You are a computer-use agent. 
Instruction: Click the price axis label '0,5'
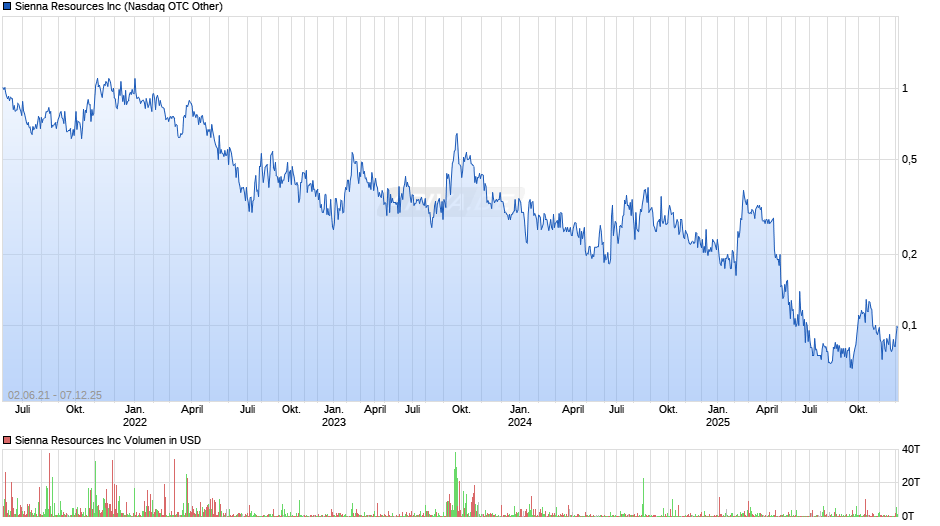pos(909,160)
